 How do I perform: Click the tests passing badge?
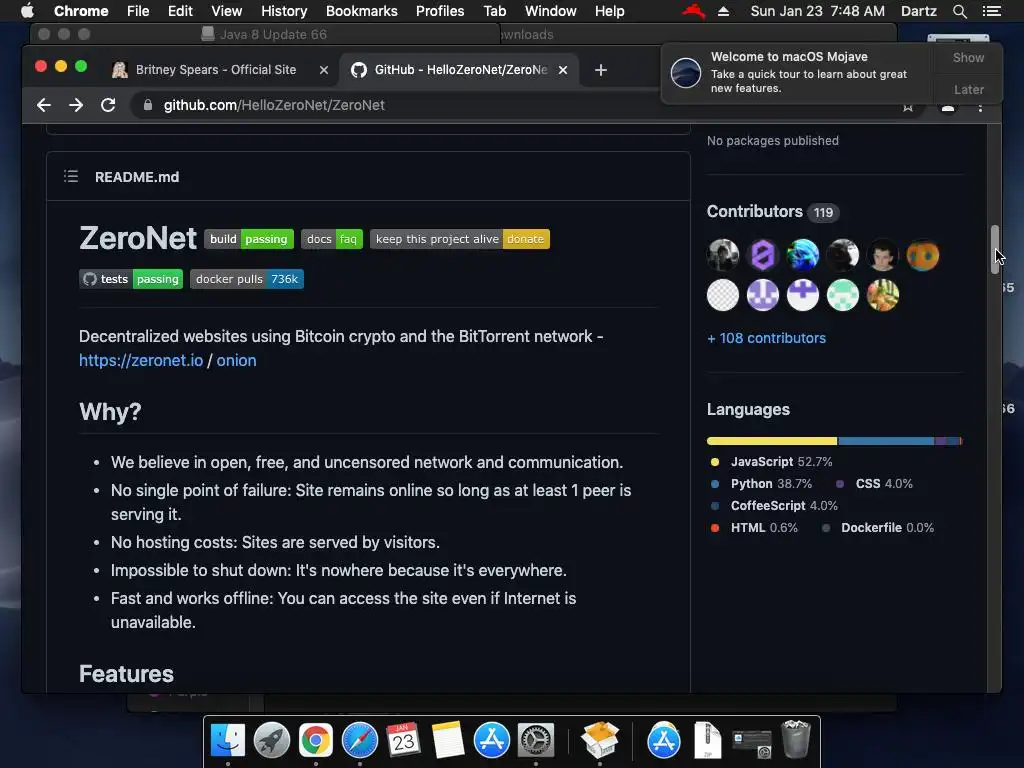(131, 279)
